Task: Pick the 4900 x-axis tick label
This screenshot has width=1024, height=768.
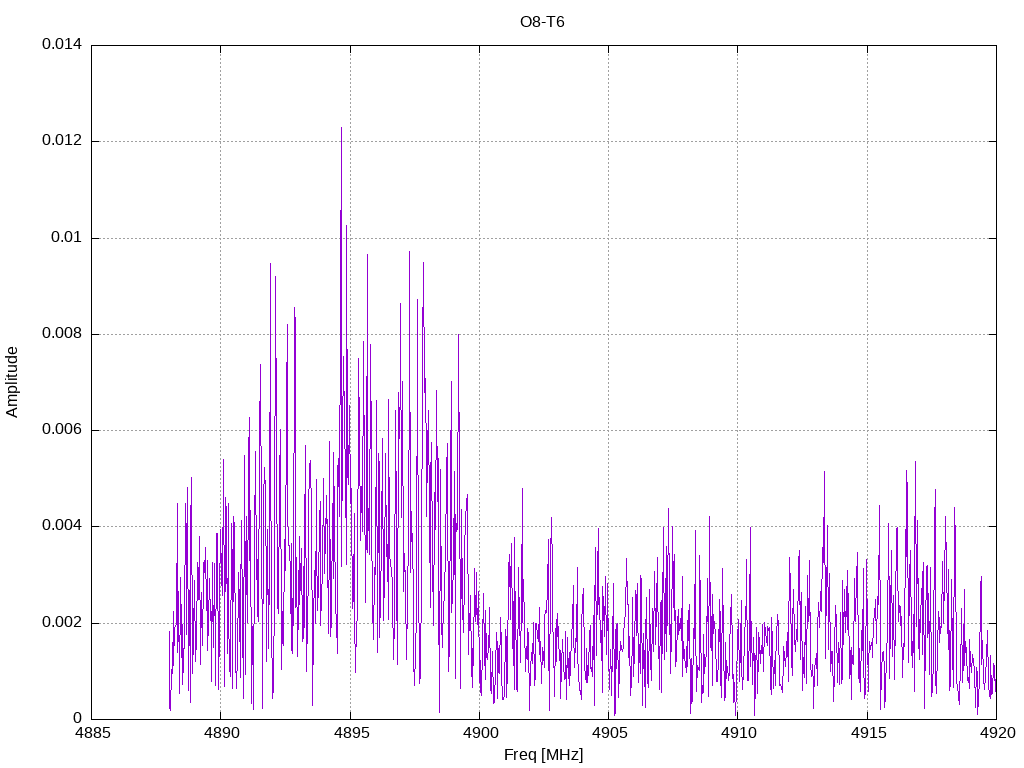Action: 479,734
